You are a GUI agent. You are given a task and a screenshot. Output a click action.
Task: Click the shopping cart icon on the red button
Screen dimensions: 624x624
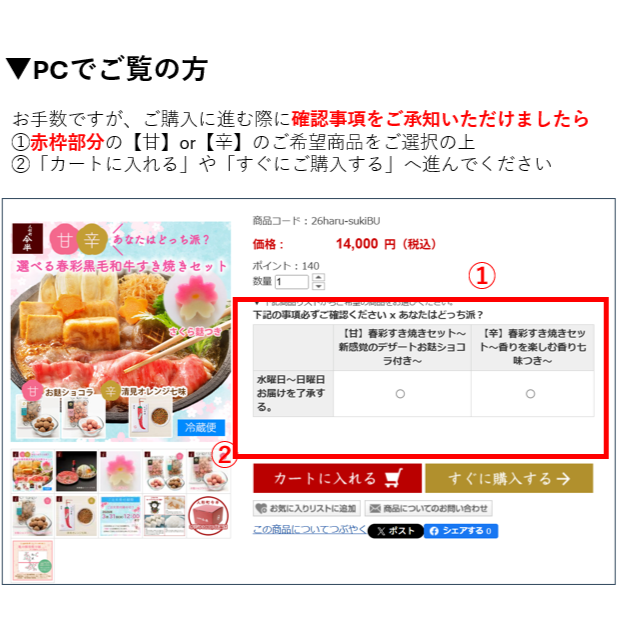click(394, 478)
